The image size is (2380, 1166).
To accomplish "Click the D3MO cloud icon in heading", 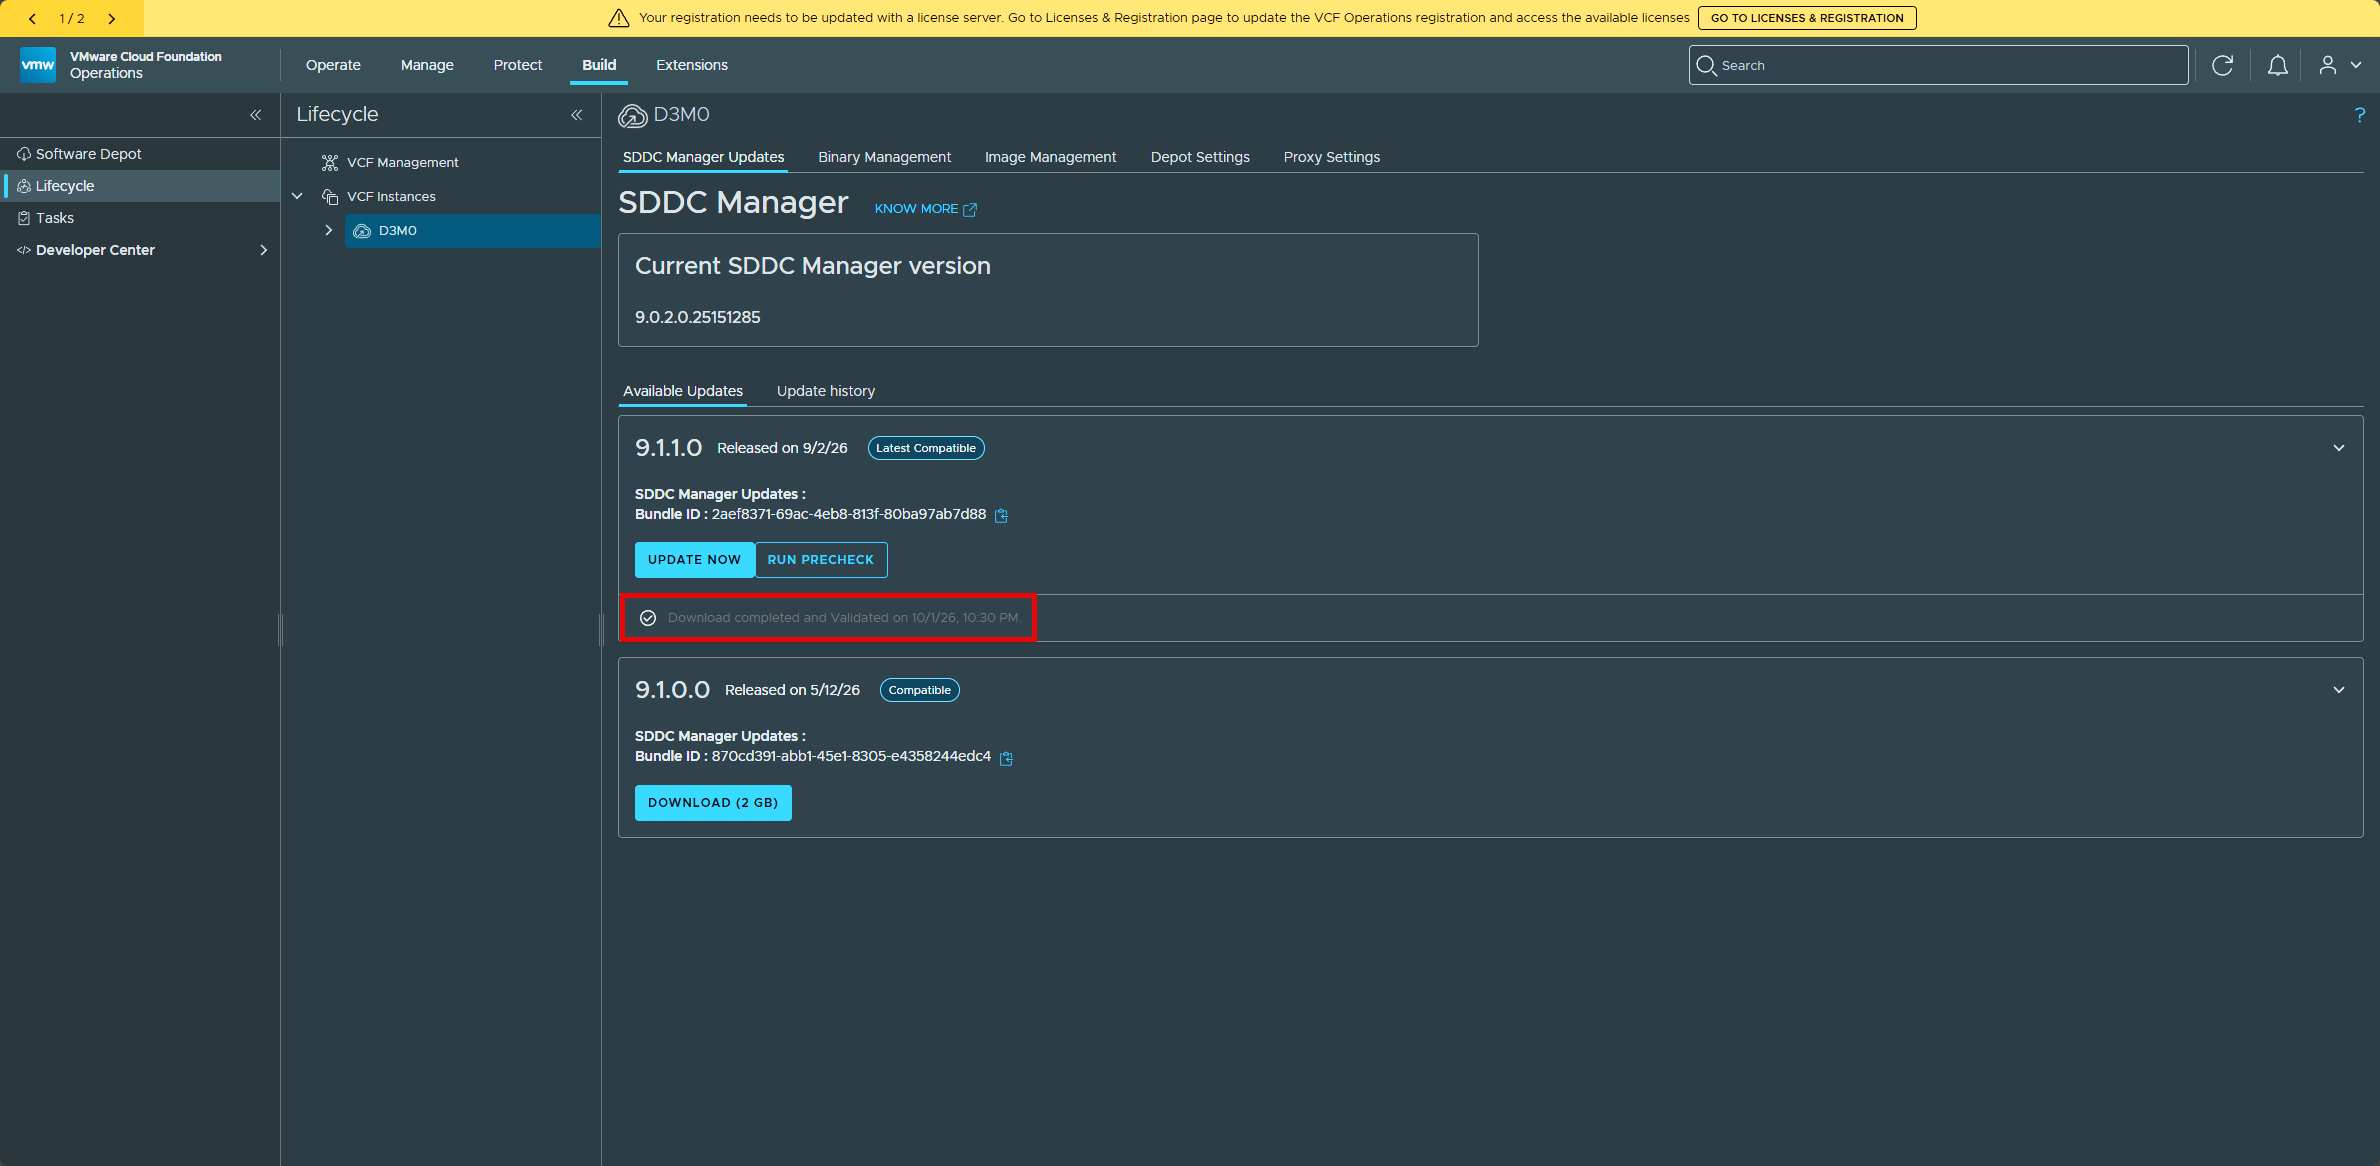I will point(632,116).
